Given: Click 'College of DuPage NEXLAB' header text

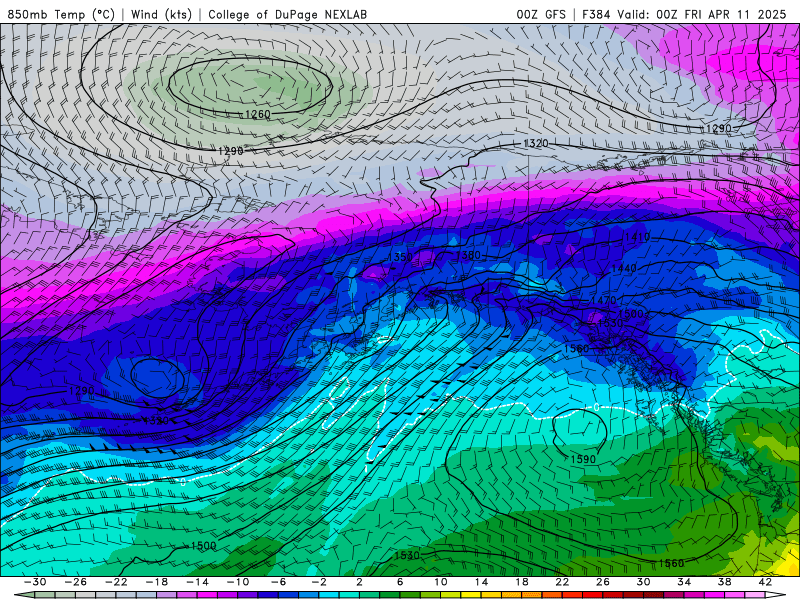Looking at the screenshot, I should [287, 14].
